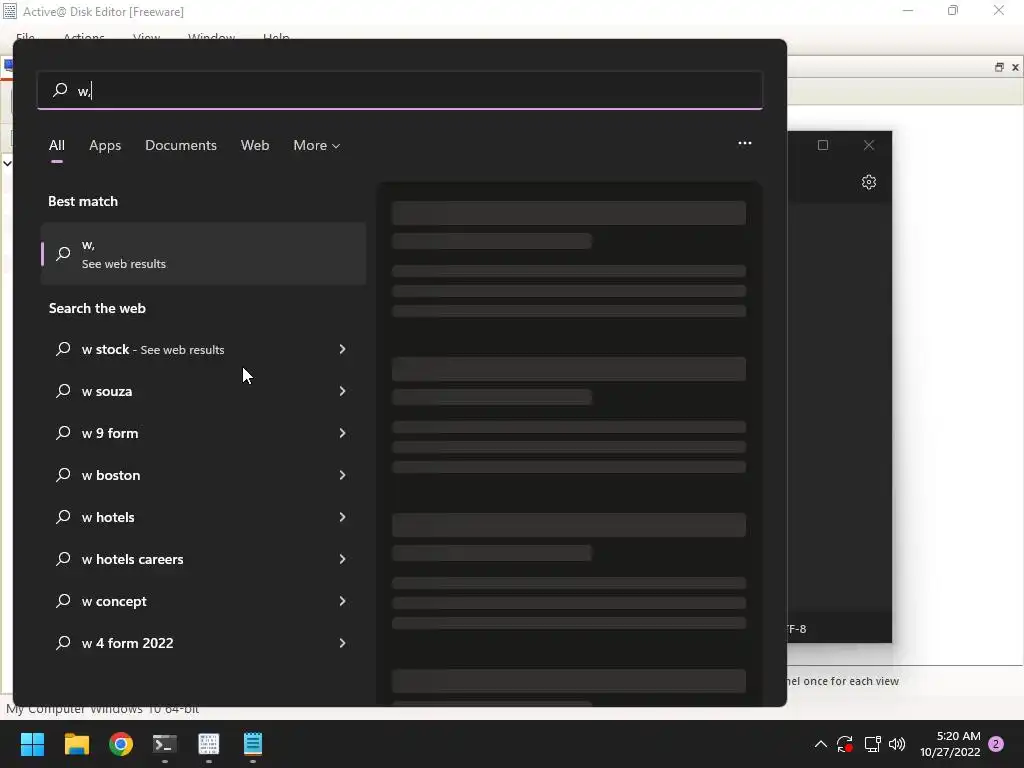Restore the inner Disk Editor document pane

pos(999,67)
